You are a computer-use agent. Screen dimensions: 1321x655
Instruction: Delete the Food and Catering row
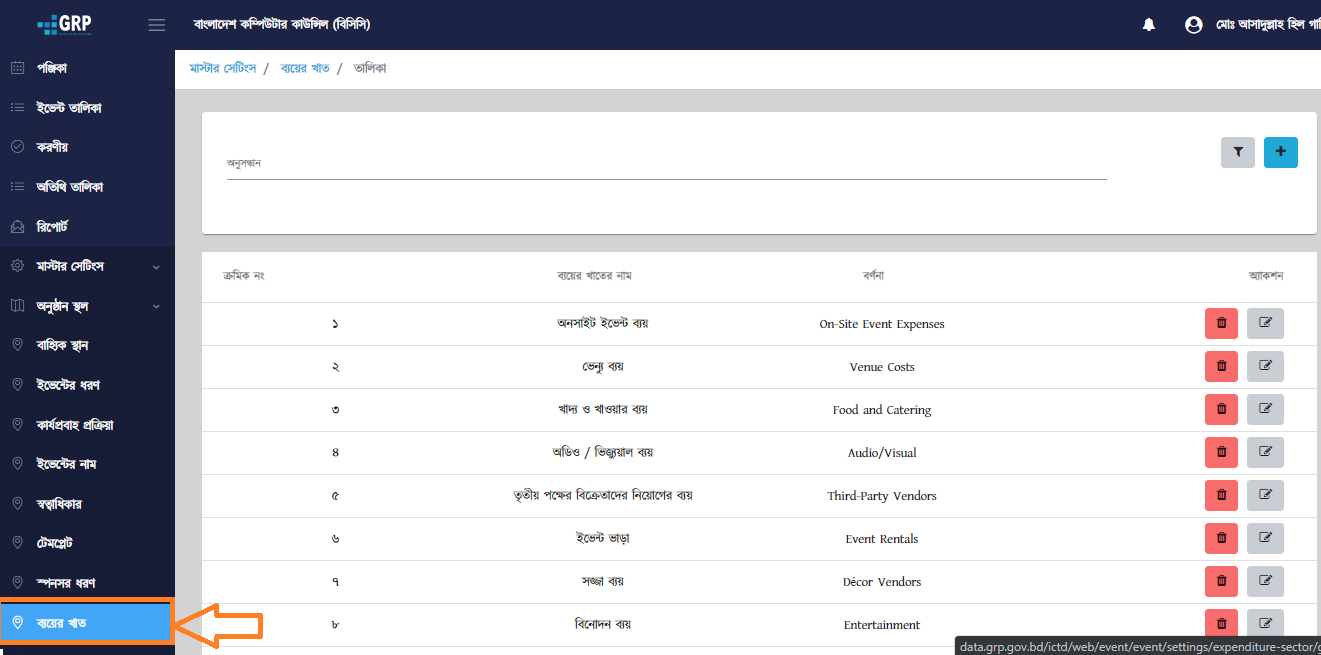1221,410
